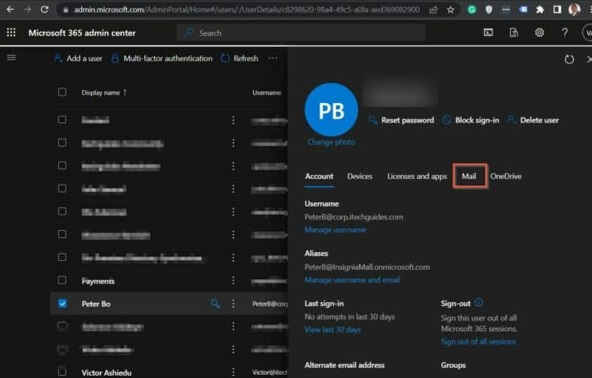Click Manage username link
Image resolution: width=592 pixels, height=378 pixels.
click(x=335, y=230)
